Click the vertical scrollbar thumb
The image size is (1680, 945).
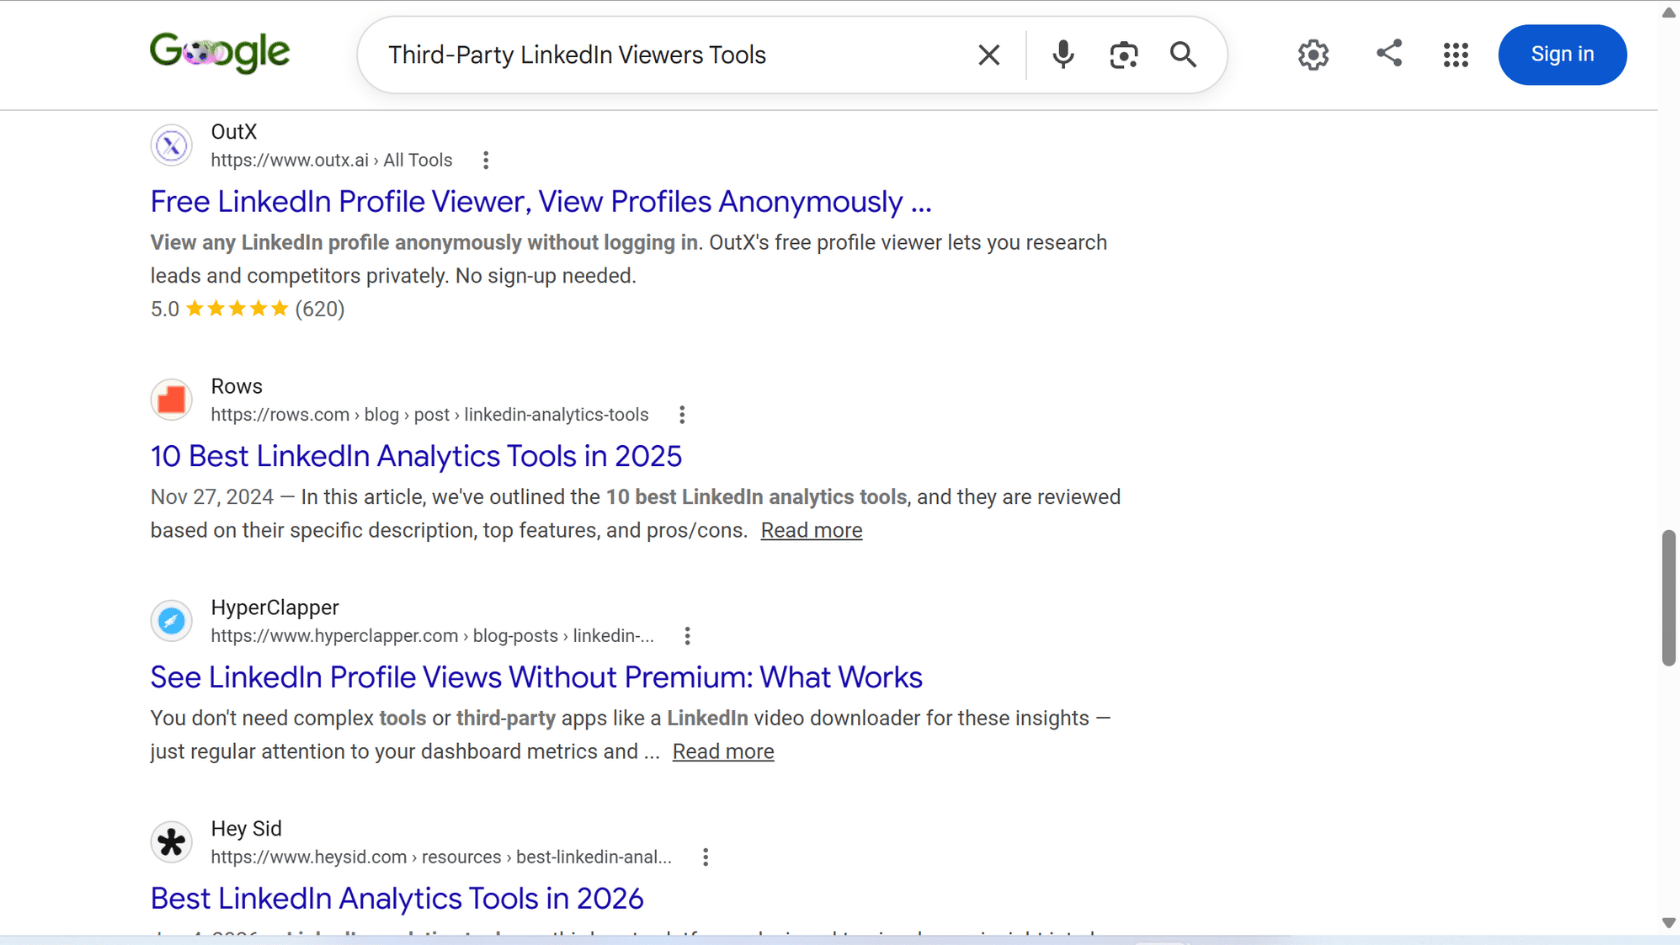1668,598
